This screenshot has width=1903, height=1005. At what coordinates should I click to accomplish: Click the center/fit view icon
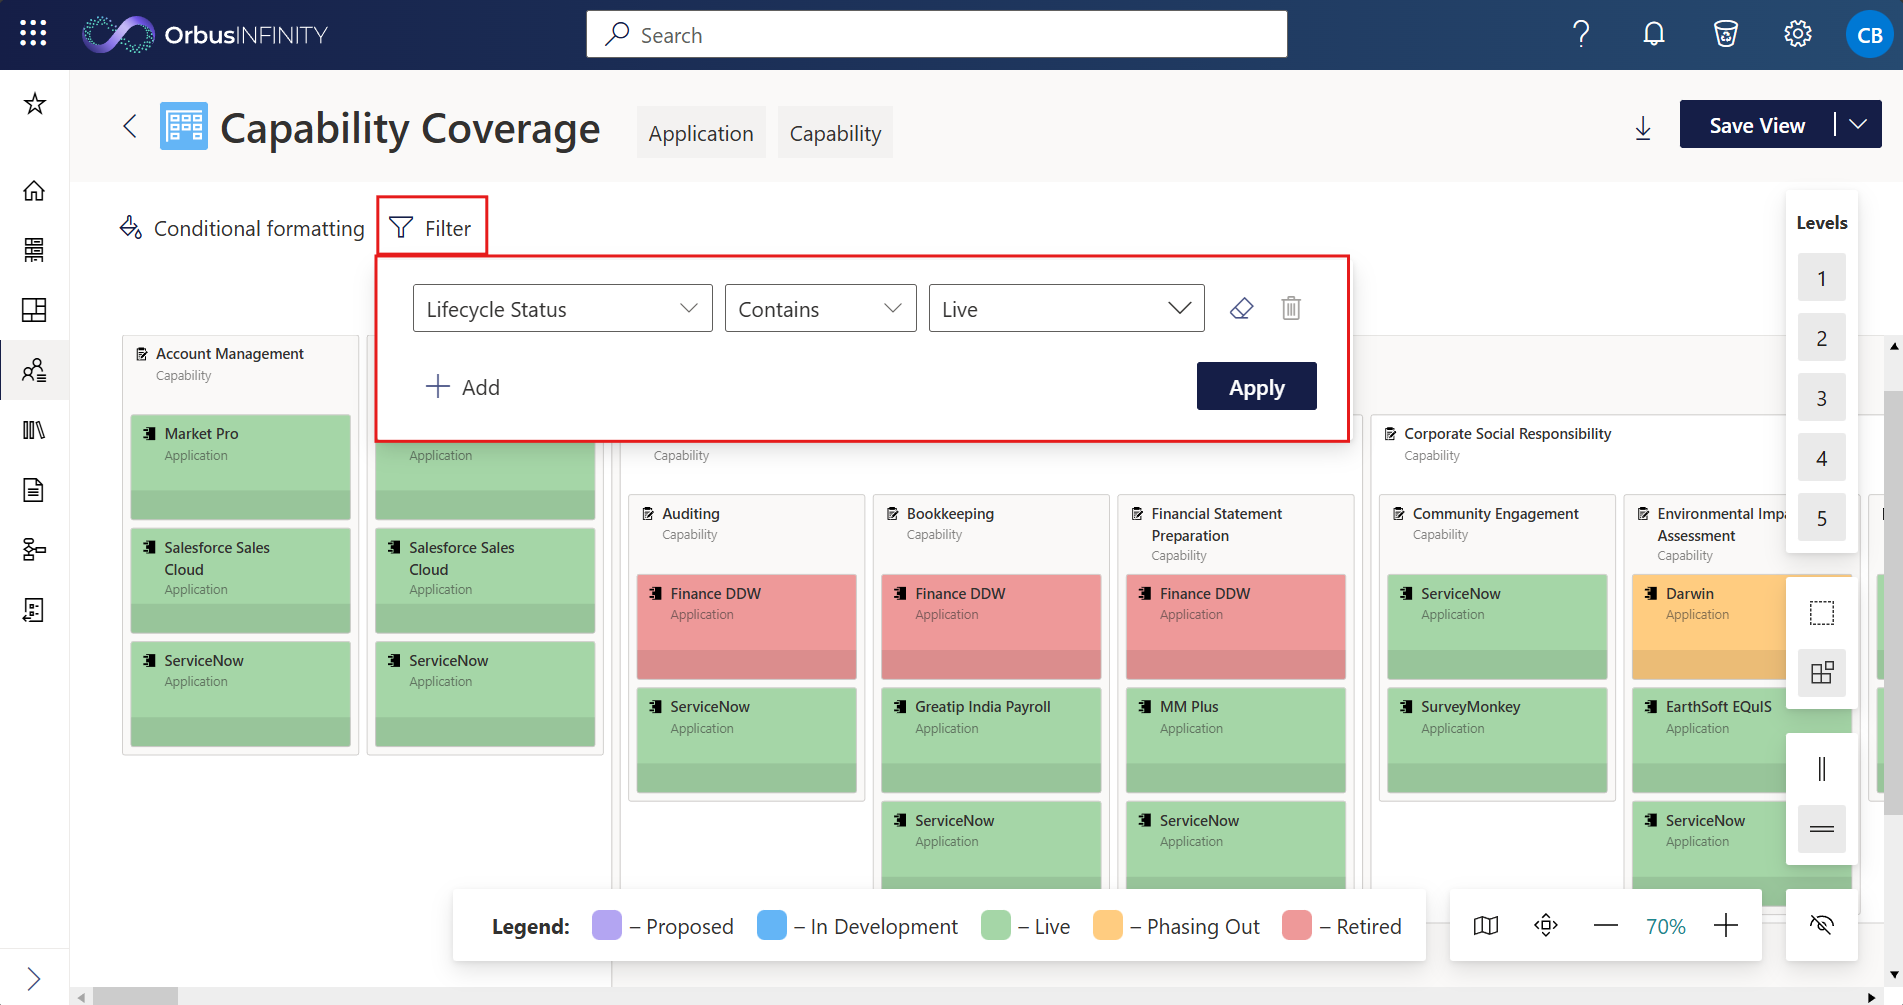1546,925
